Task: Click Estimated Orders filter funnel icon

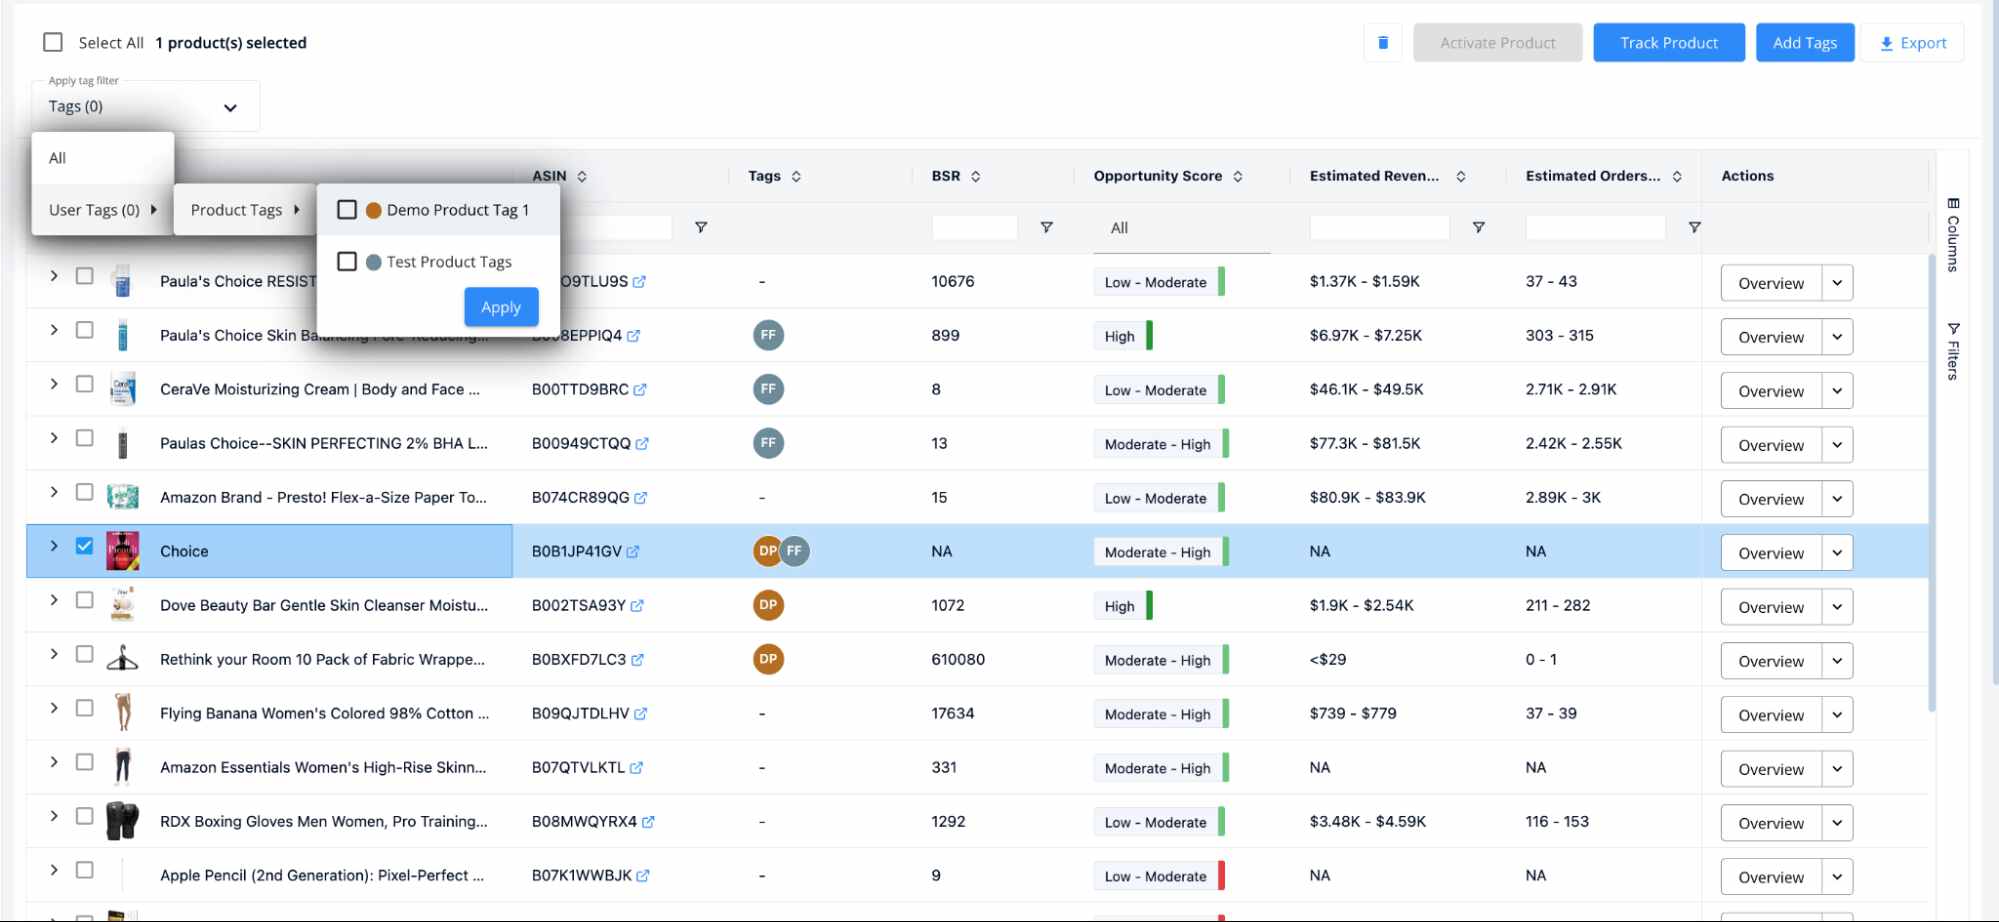Action: coord(1694,228)
